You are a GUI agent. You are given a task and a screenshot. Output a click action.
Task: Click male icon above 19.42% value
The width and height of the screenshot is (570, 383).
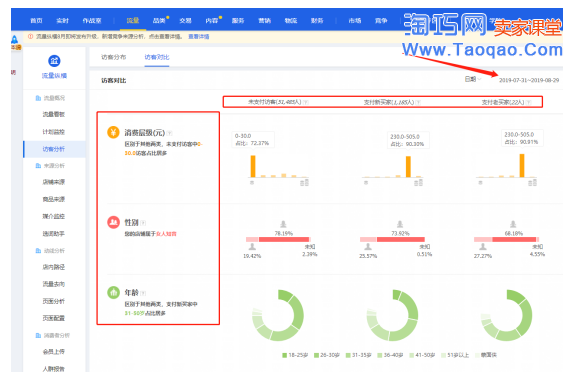[x=252, y=247]
